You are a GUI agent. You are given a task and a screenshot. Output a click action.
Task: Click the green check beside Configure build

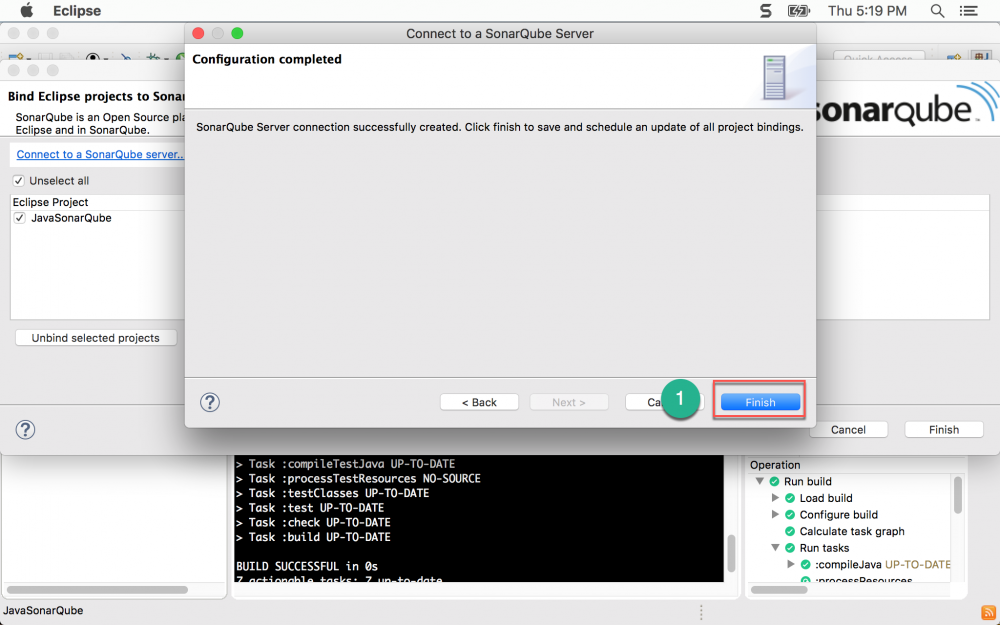790,514
